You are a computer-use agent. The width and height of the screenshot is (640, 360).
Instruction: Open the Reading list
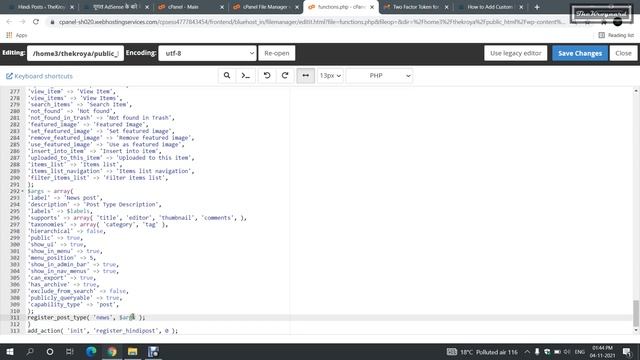pyautogui.click(x=616, y=36)
